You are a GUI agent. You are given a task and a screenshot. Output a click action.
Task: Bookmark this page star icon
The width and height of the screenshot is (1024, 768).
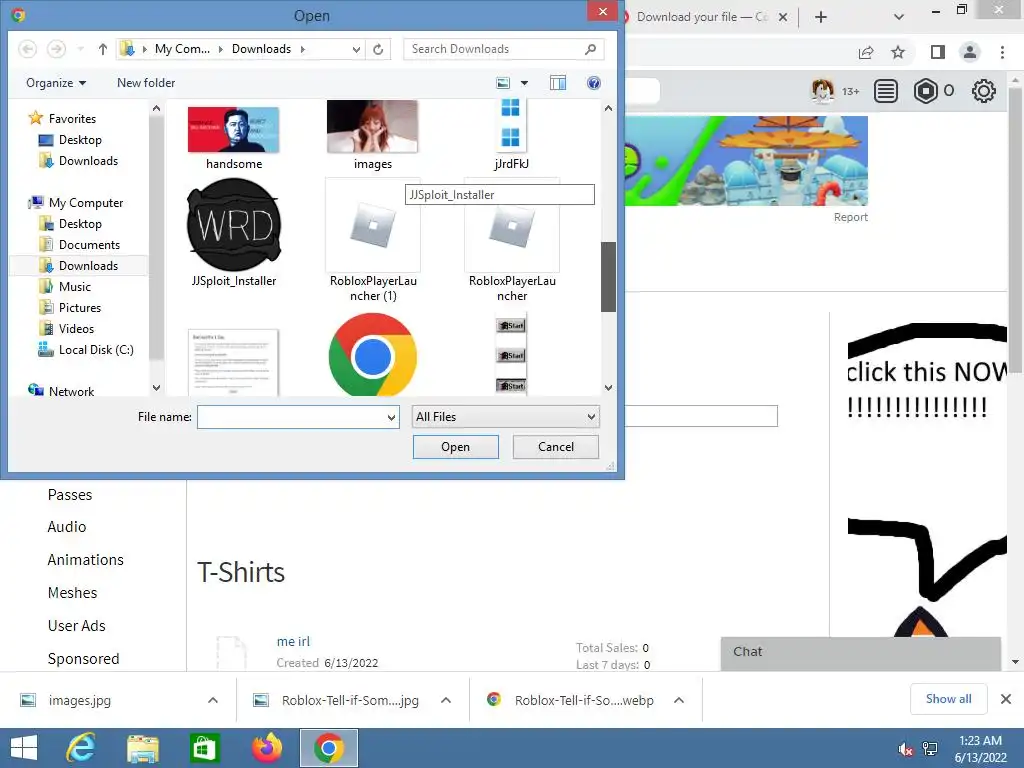tap(898, 52)
